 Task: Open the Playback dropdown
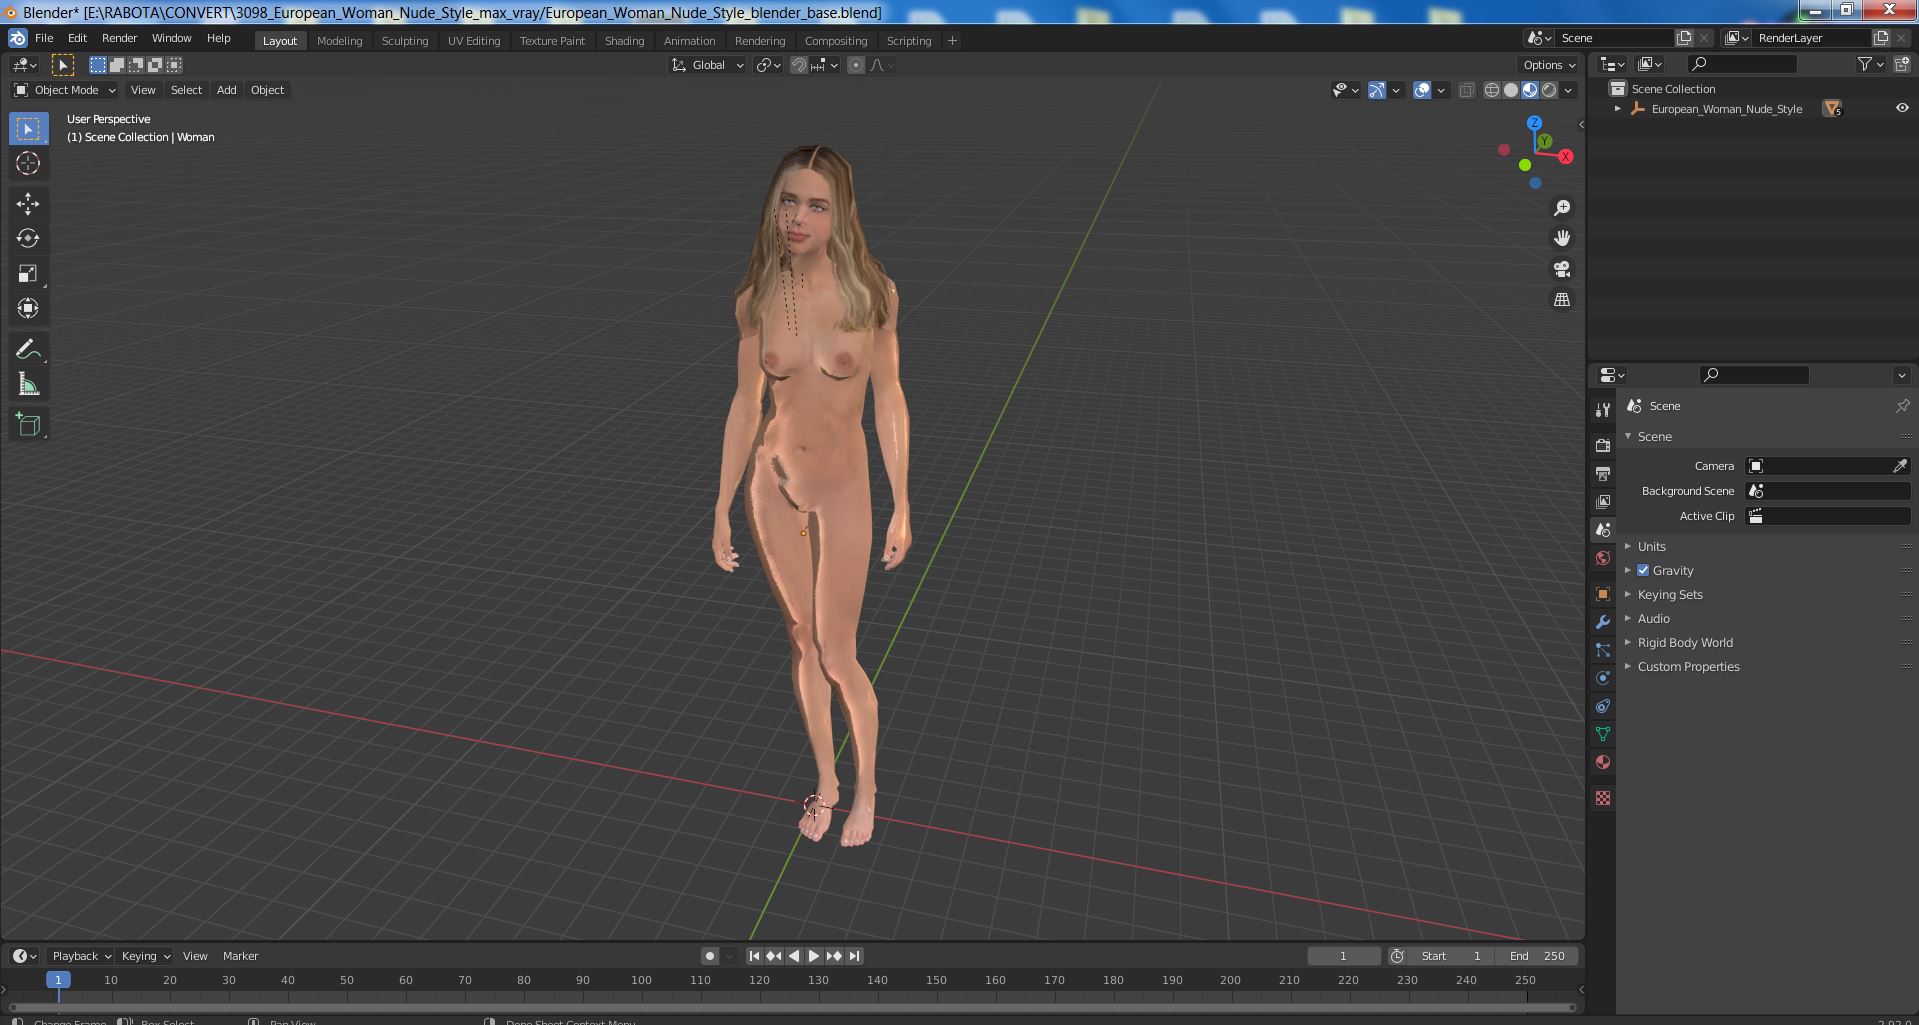coord(80,956)
